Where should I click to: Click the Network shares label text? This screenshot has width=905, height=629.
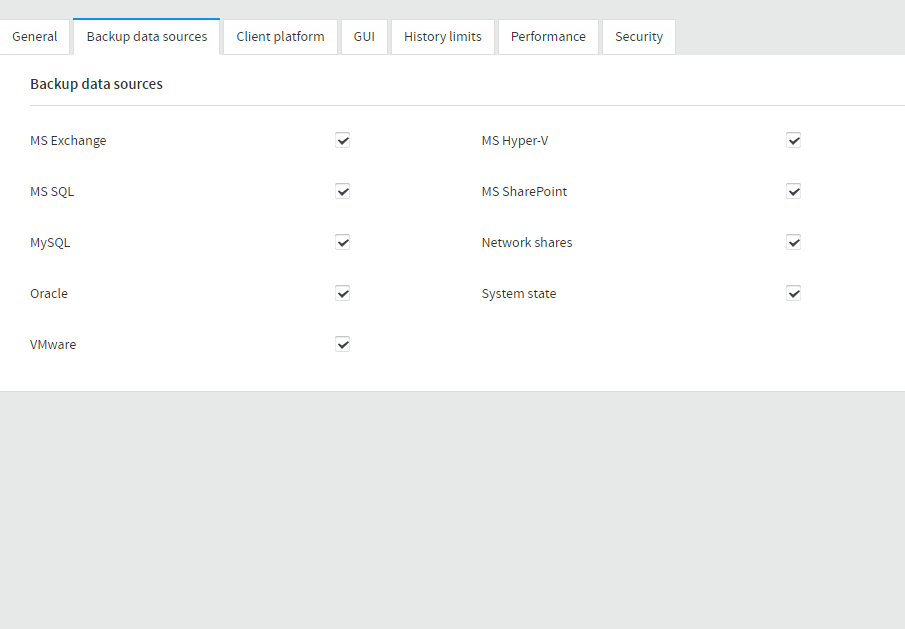pyautogui.click(x=527, y=243)
